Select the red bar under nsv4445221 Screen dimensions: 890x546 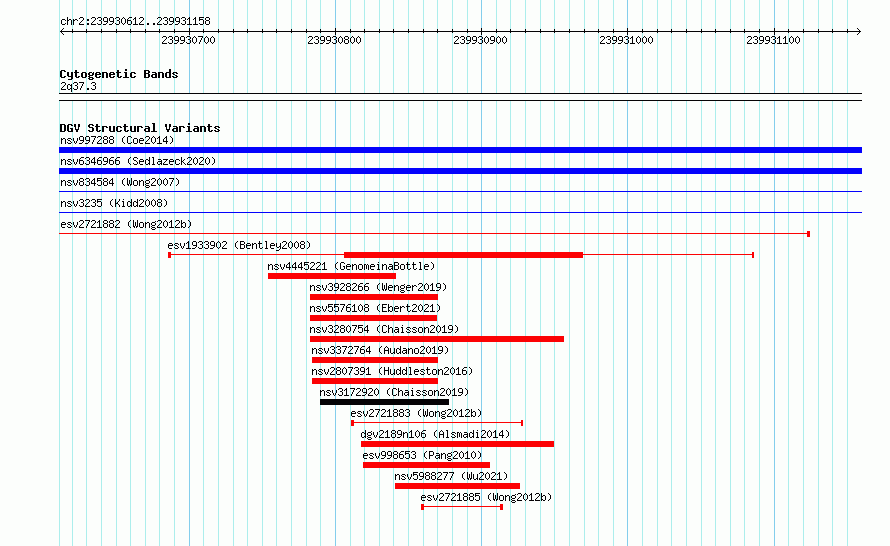332,276
